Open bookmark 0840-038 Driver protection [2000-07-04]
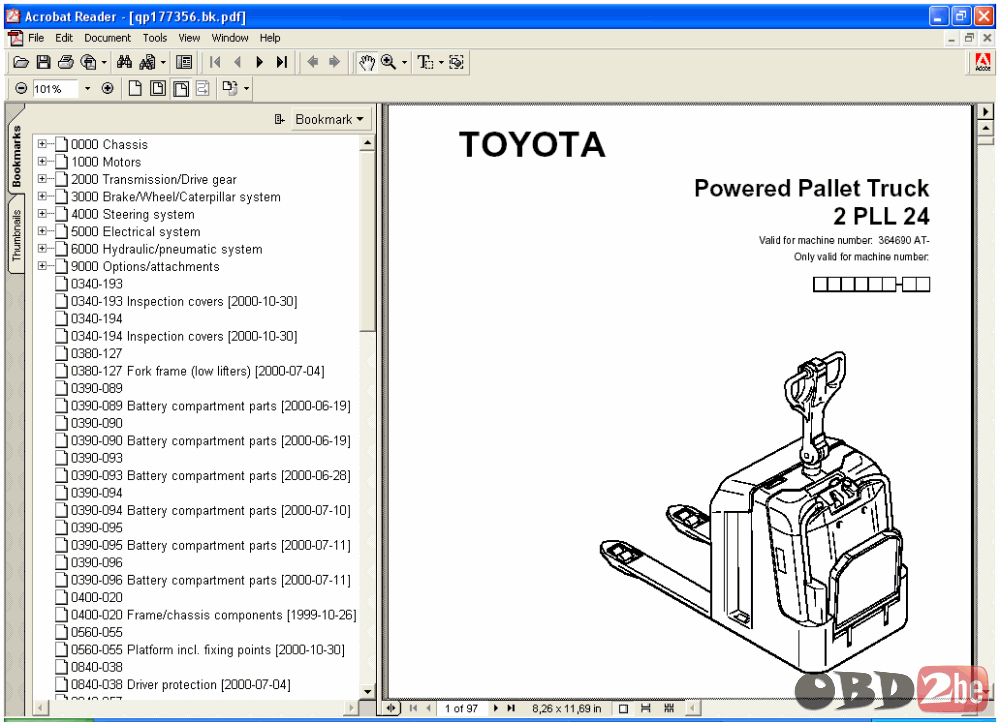This screenshot has height=722, width=1000. coord(180,684)
